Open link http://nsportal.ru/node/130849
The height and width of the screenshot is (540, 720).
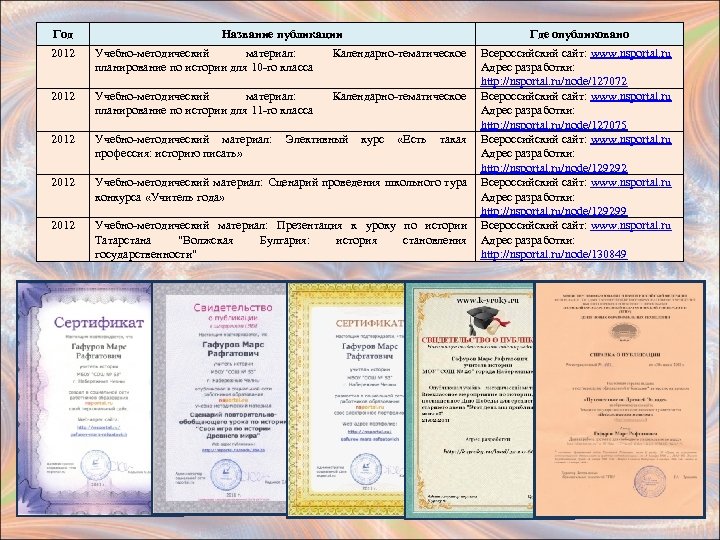(x=554, y=254)
